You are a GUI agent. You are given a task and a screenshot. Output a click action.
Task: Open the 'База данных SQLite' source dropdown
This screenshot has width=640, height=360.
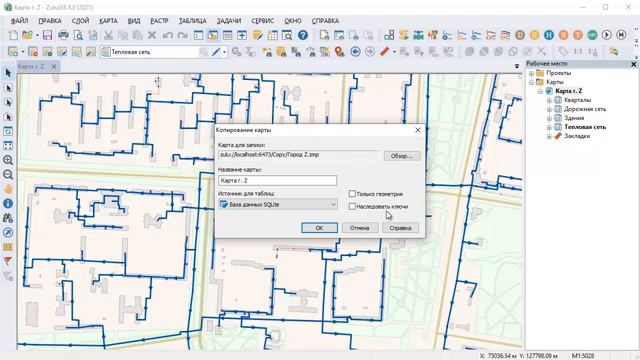click(278, 204)
